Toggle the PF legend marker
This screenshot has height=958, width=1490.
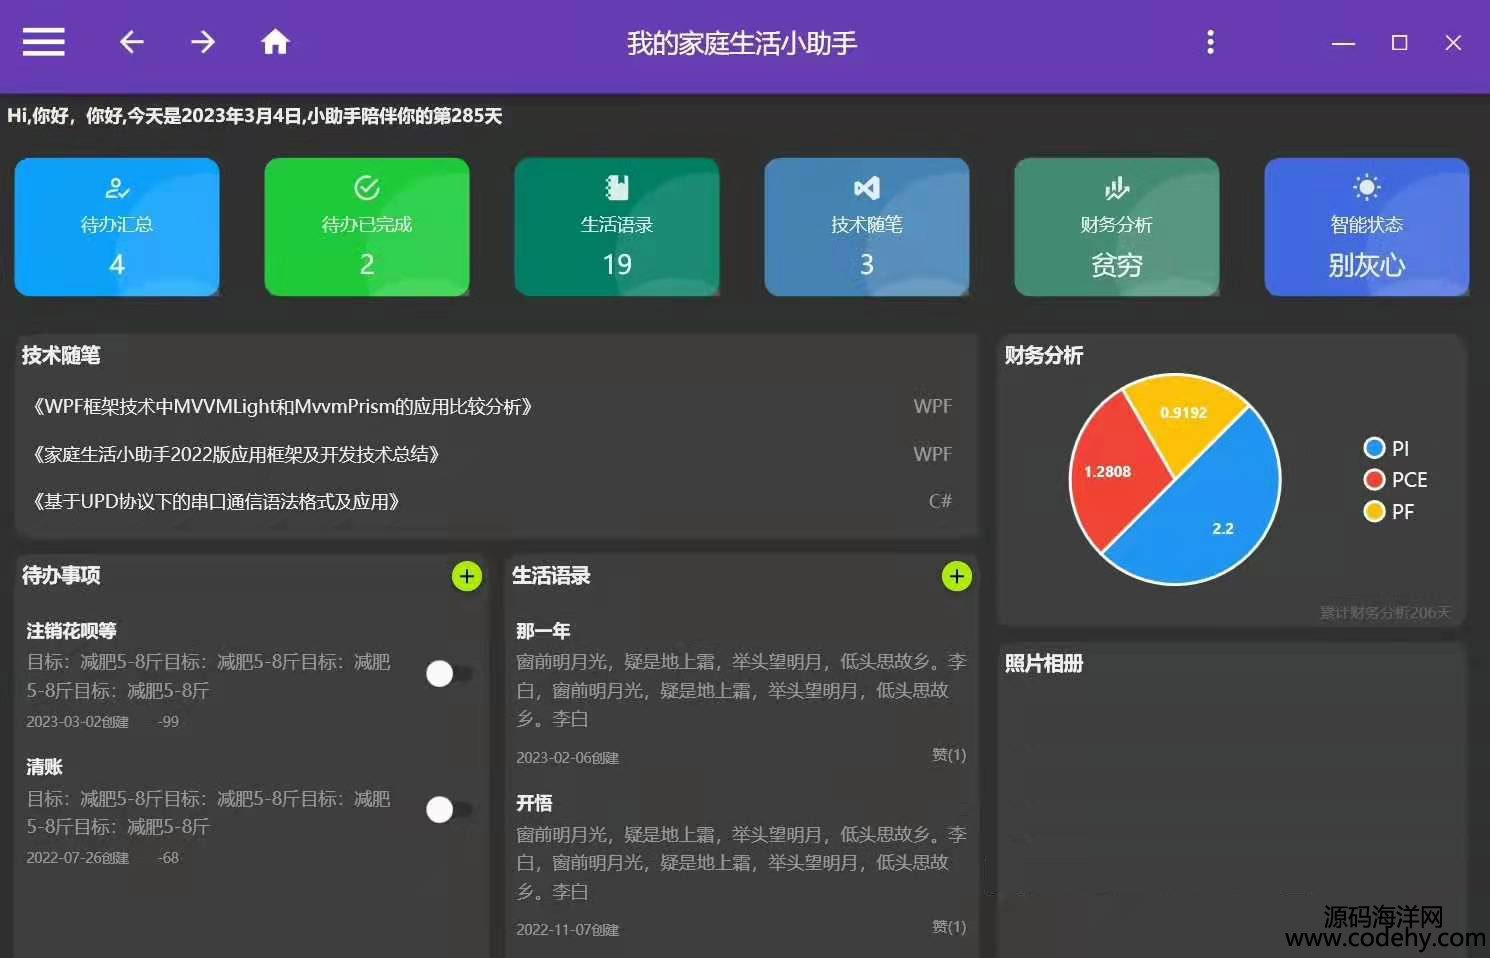click(x=1374, y=512)
